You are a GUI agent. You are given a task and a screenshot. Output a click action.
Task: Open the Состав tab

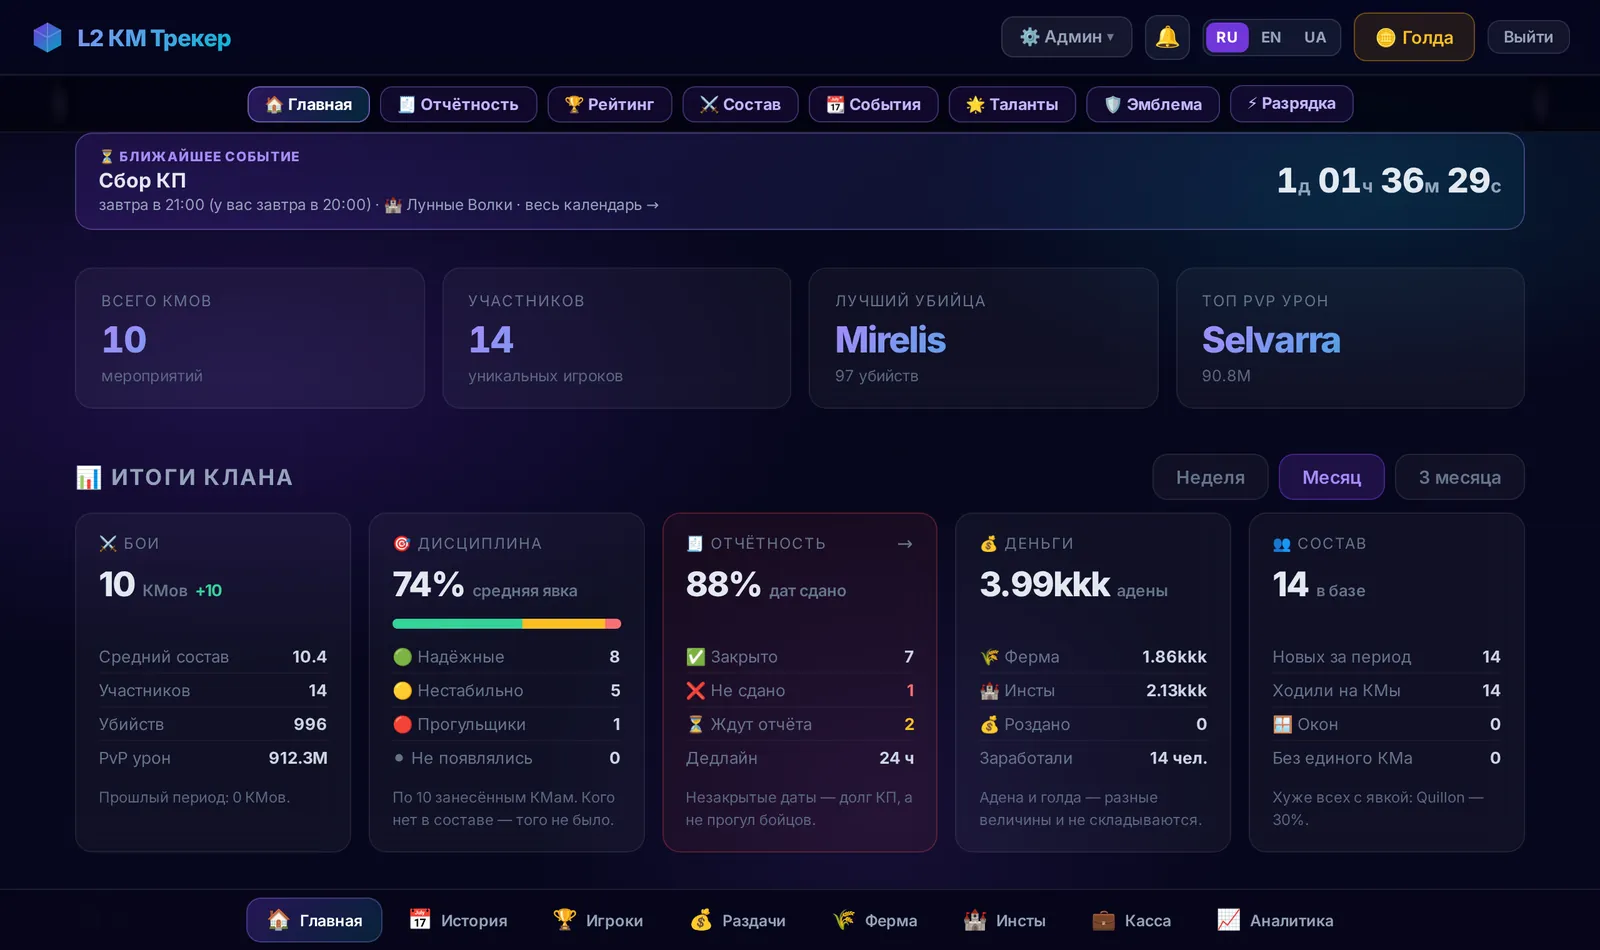tap(740, 104)
